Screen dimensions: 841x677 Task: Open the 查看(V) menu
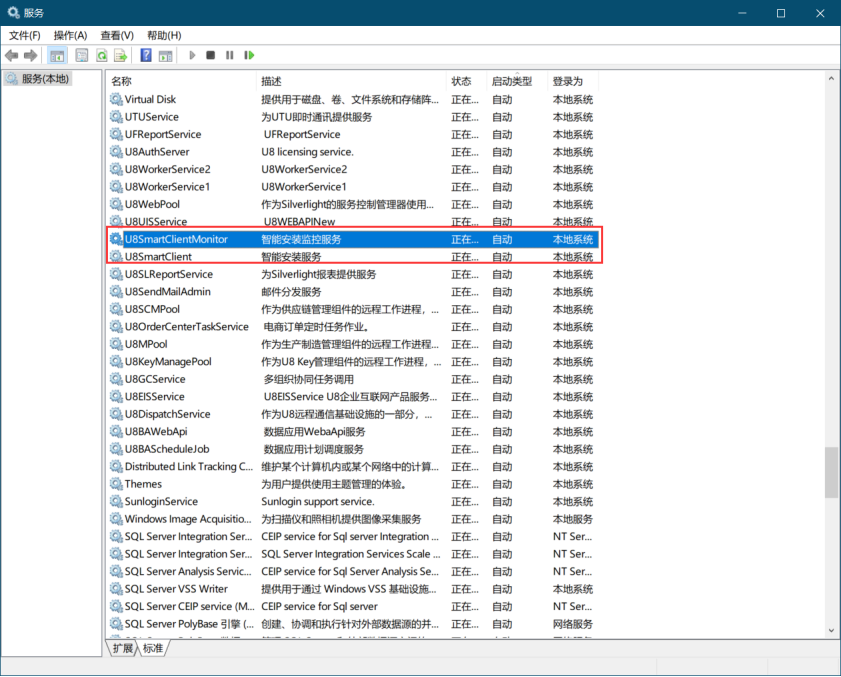[117, 35]
